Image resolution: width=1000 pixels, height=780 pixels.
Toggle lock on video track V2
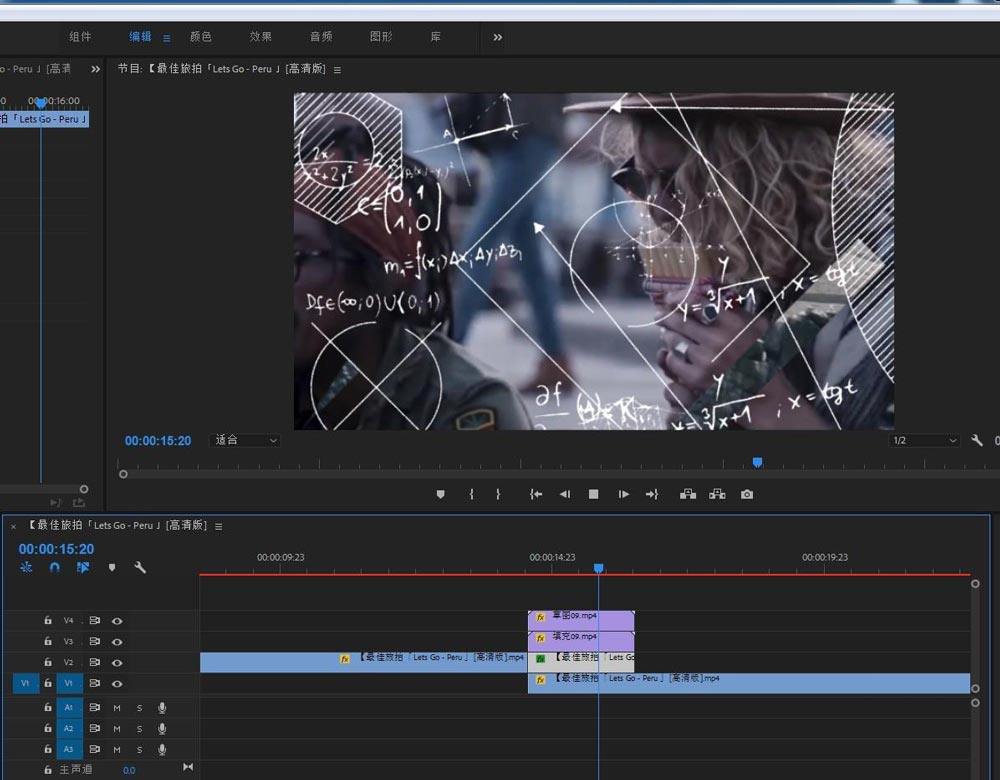click(x=47, y=663)
